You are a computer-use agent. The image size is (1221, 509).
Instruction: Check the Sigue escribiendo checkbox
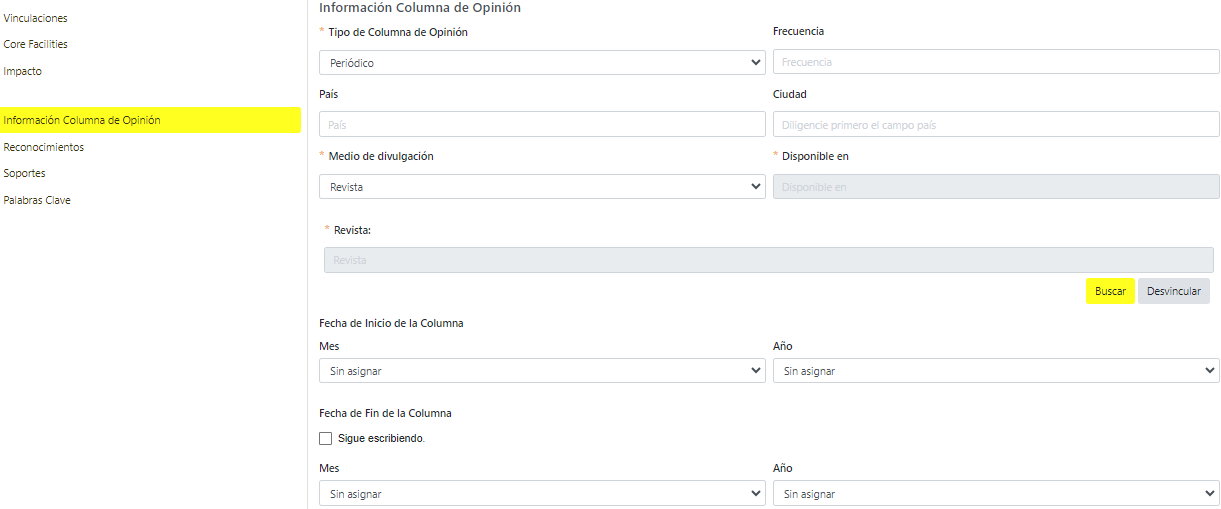click(x=325, y=438)
